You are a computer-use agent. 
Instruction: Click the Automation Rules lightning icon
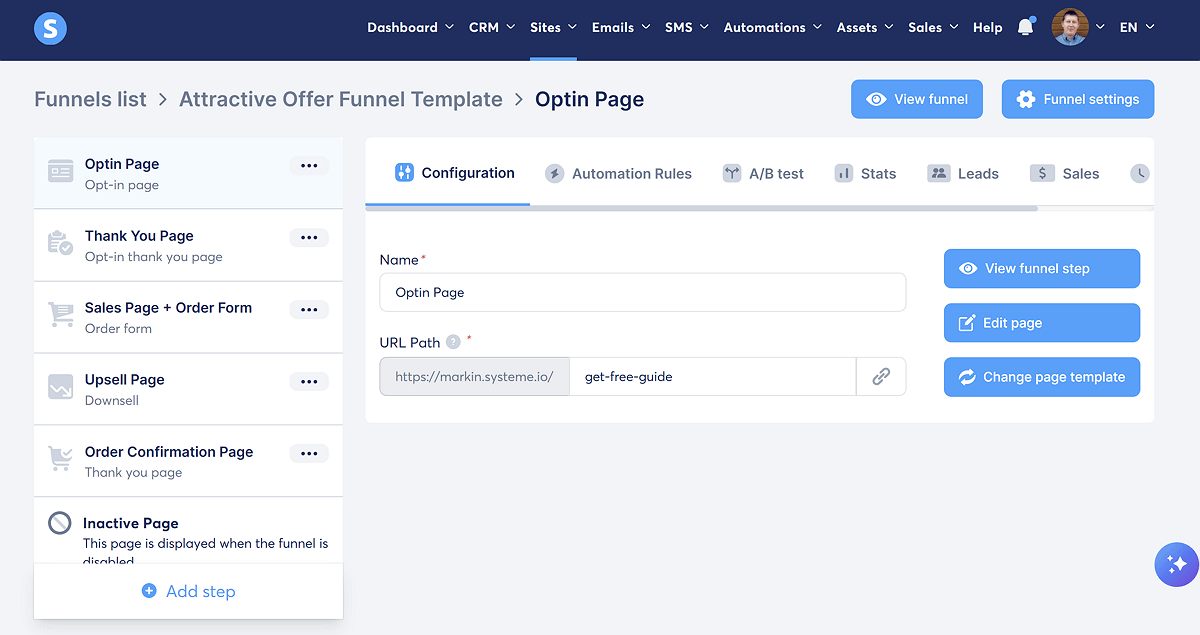coord(554,173)
